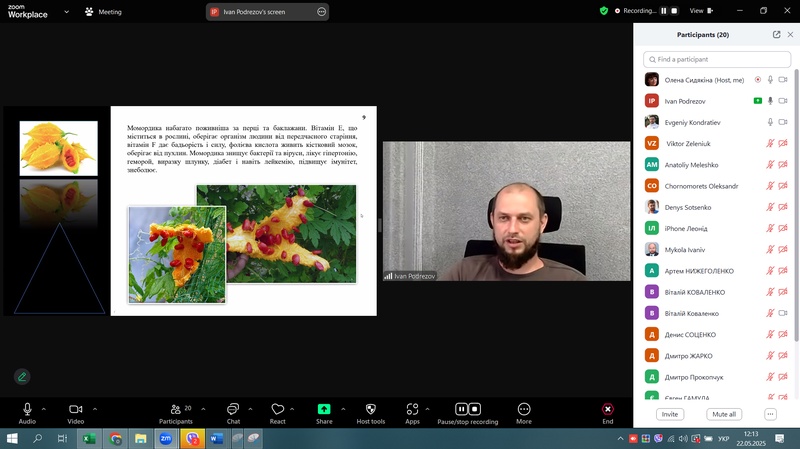Click the Invite button

click(x=670, y=414)
